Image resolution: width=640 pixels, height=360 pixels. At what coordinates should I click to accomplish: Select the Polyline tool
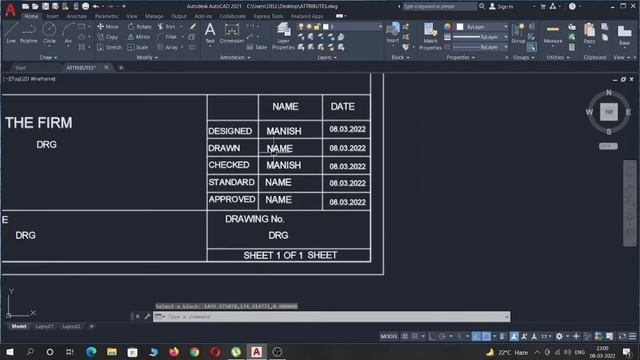[29, 33]
